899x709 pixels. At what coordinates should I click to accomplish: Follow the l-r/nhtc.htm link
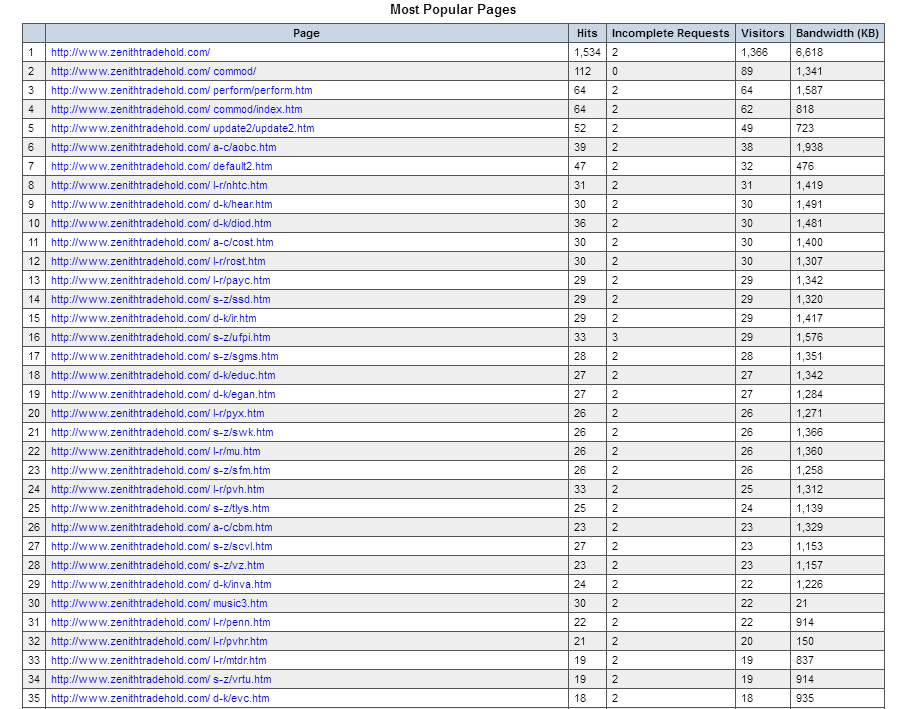(159, 185)
